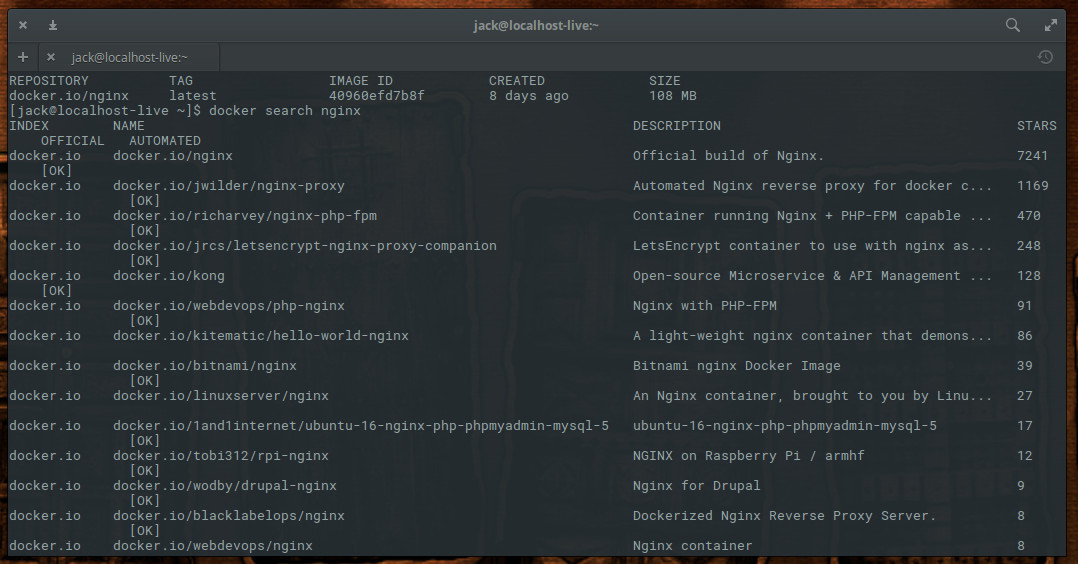Click the Official build of Nginx description
This screenshot has width=1078, height=564.
pos(728,155)
